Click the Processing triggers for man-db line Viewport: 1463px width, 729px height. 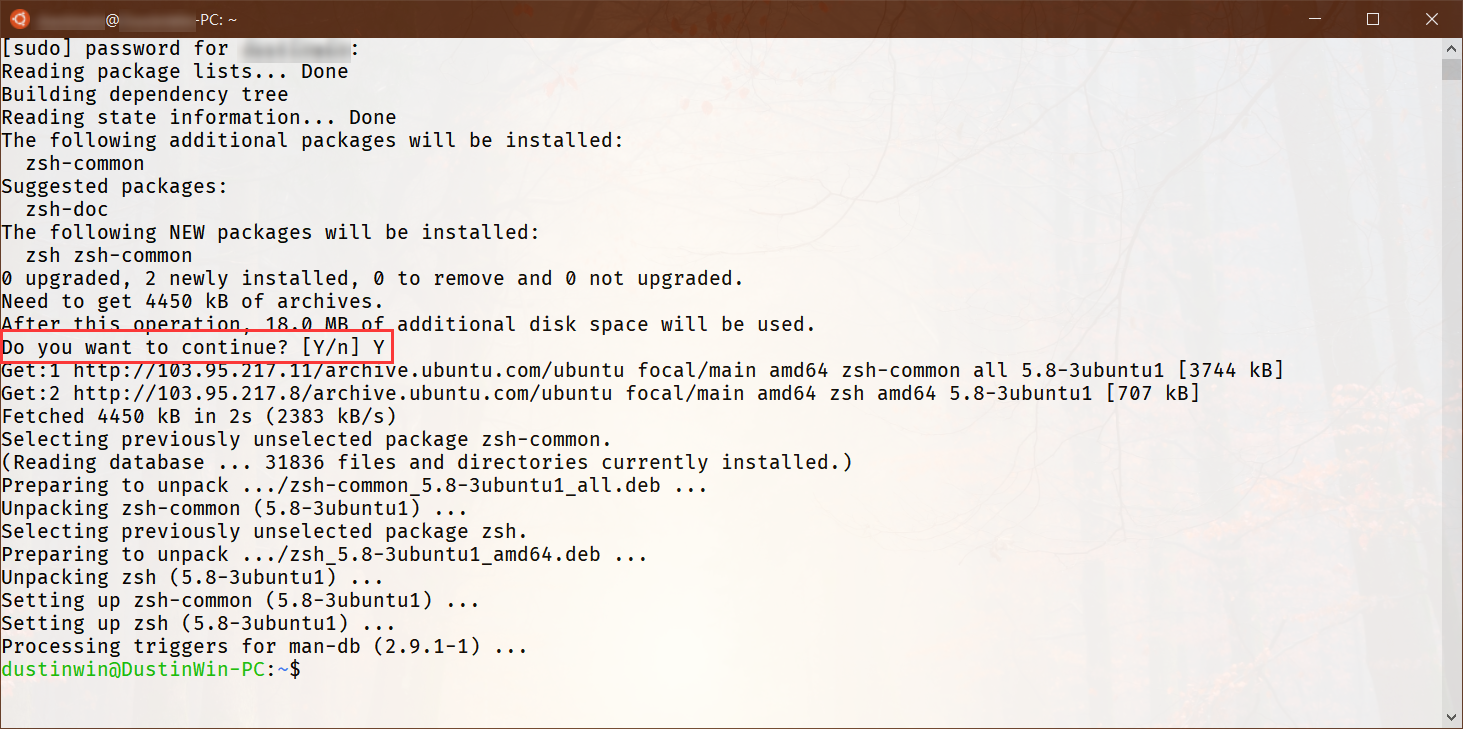(x=265, y=645)
